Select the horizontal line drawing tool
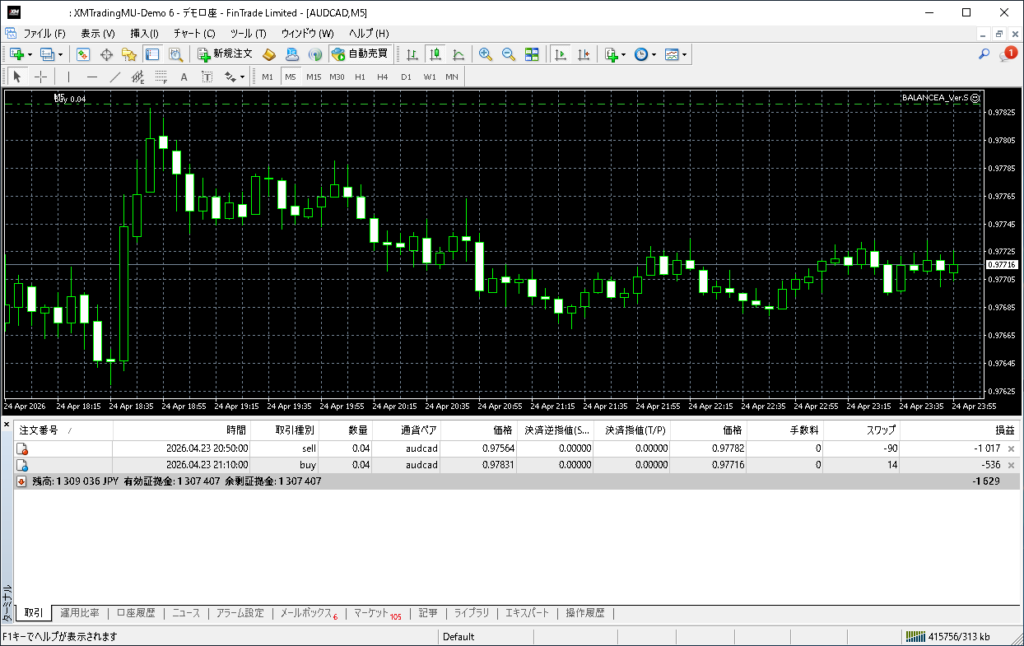This screenshot has height=646, width=1024. tap(92, 77)
